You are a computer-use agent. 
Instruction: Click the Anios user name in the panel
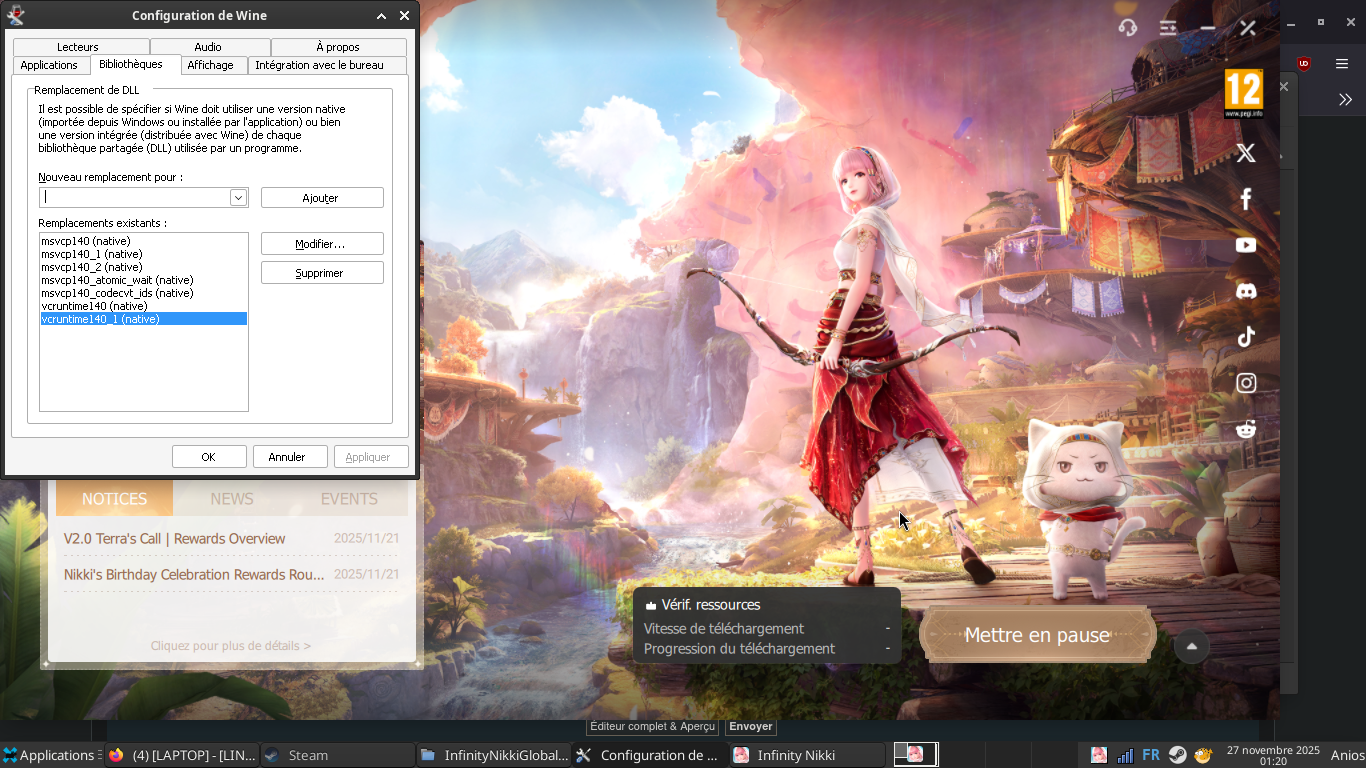tap(1347, 755)
